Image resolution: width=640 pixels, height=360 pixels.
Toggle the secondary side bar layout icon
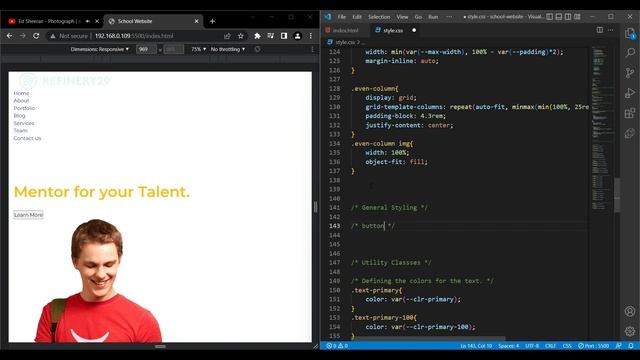568,17
